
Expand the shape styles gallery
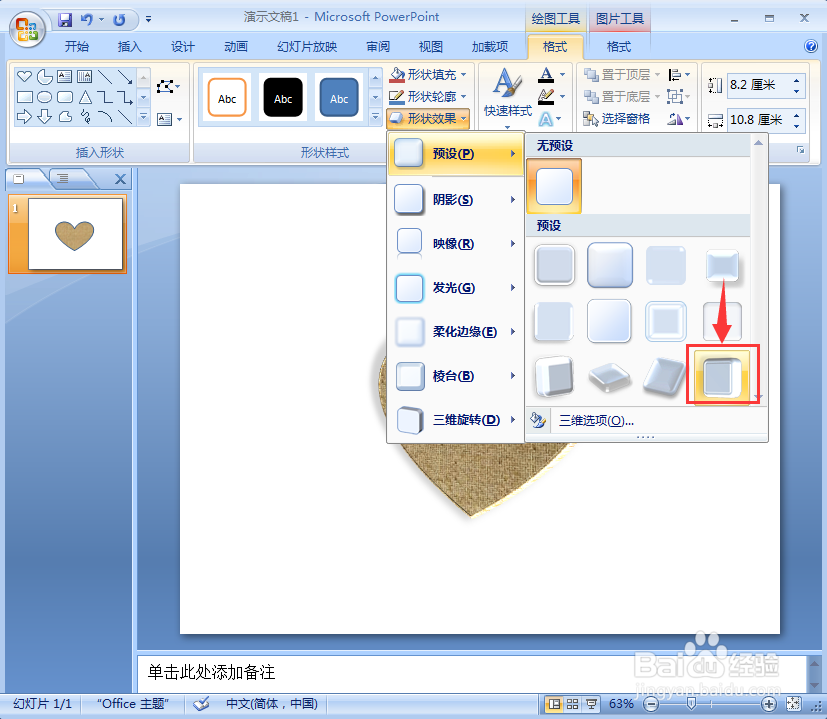click(376, 117)
